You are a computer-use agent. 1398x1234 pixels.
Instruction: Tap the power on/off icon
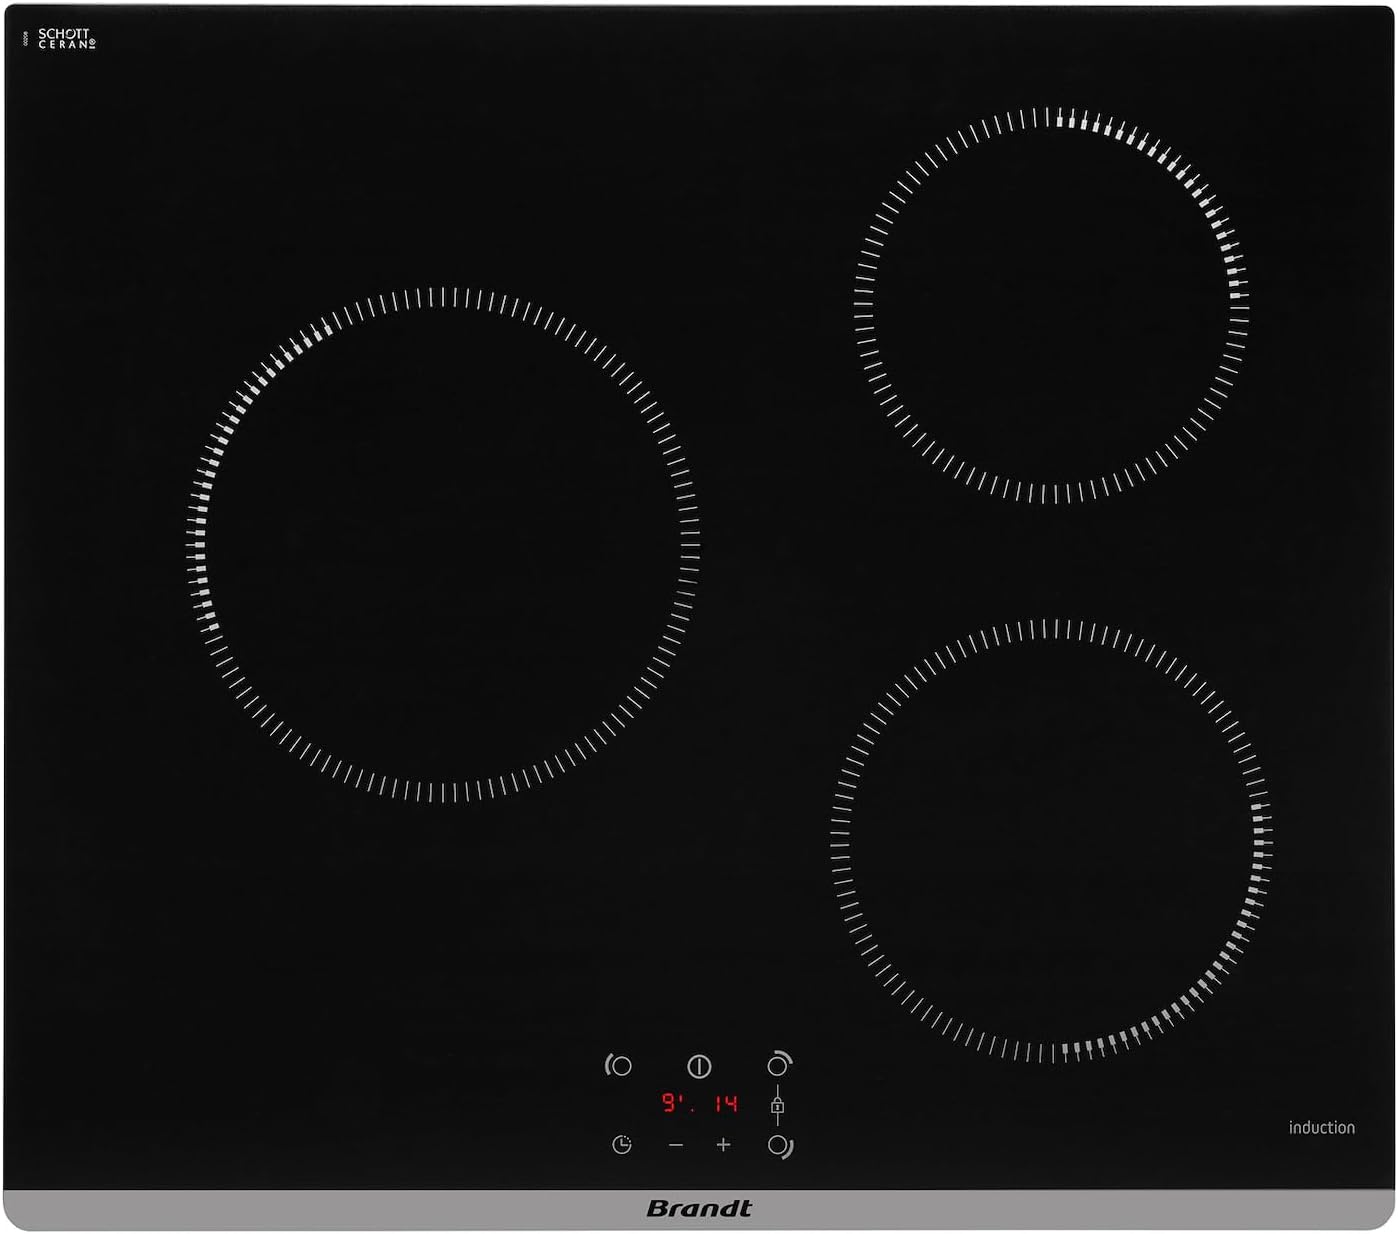[x=699, y=1066]
